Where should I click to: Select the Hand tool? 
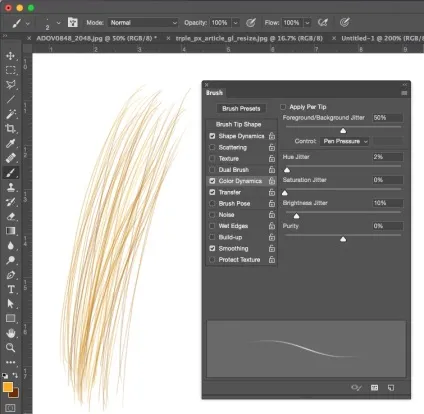click(x=10, y=333)
